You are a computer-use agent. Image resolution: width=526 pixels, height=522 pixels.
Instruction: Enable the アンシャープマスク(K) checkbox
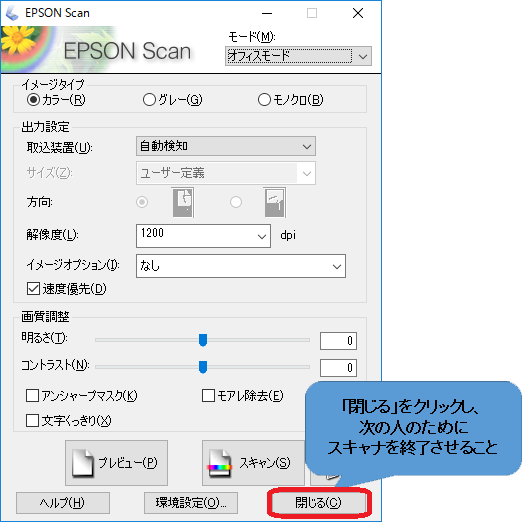32,396
